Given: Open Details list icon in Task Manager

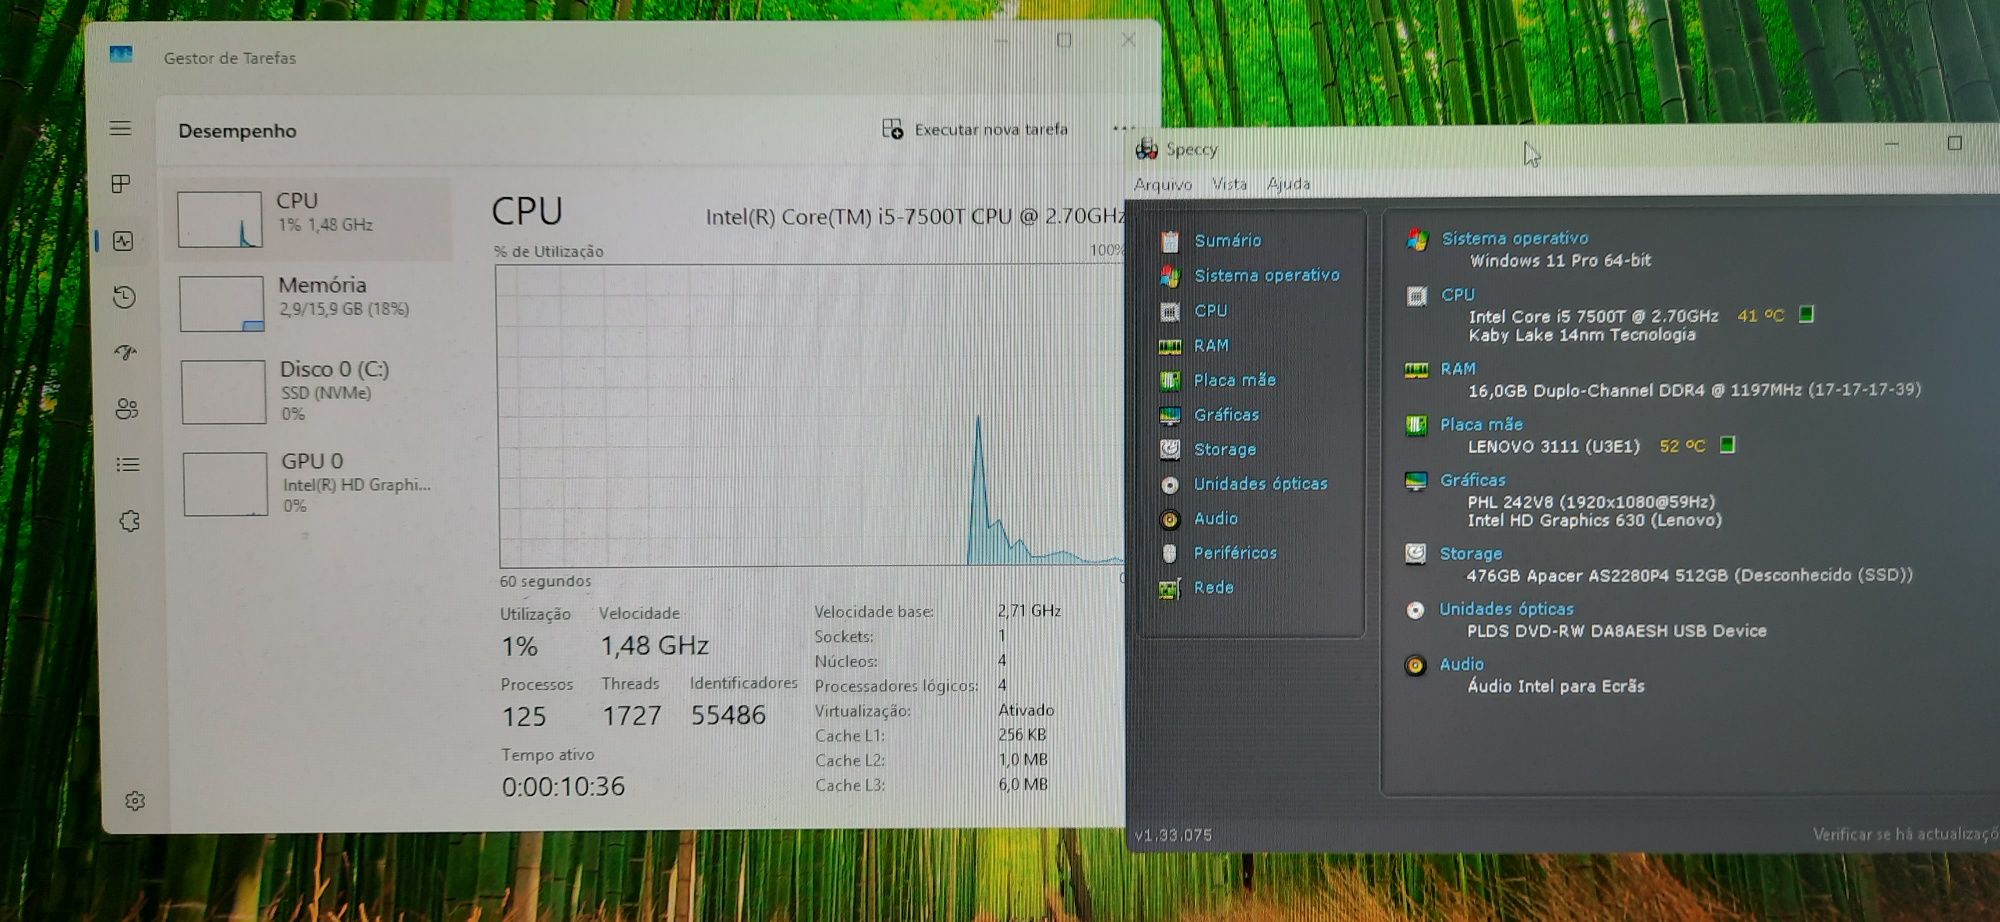Looking at the screenshot, I should (x=128, y=465).
